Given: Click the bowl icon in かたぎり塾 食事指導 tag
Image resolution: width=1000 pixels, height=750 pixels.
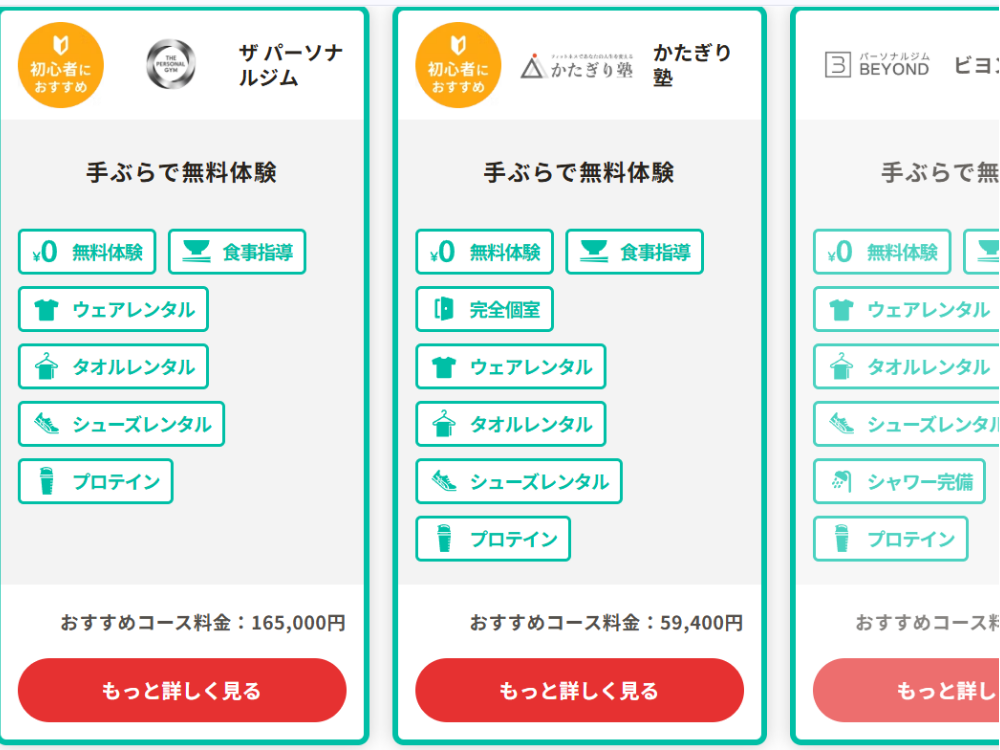Looking at the screenshot, I should [594, 252].
